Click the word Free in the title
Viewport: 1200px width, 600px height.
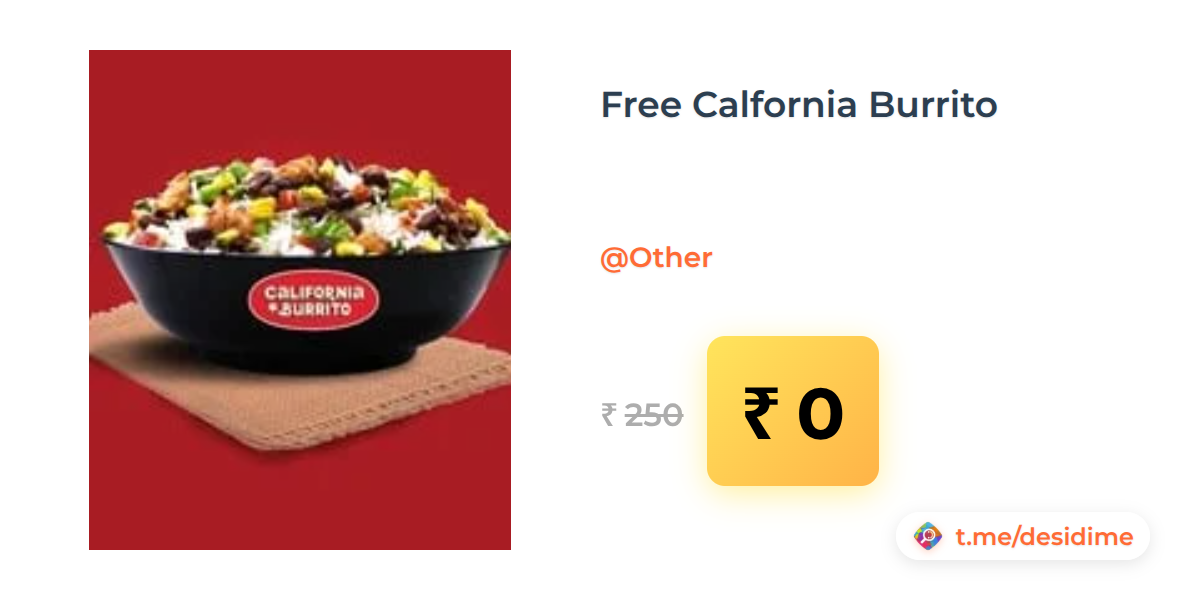(640, 104)
